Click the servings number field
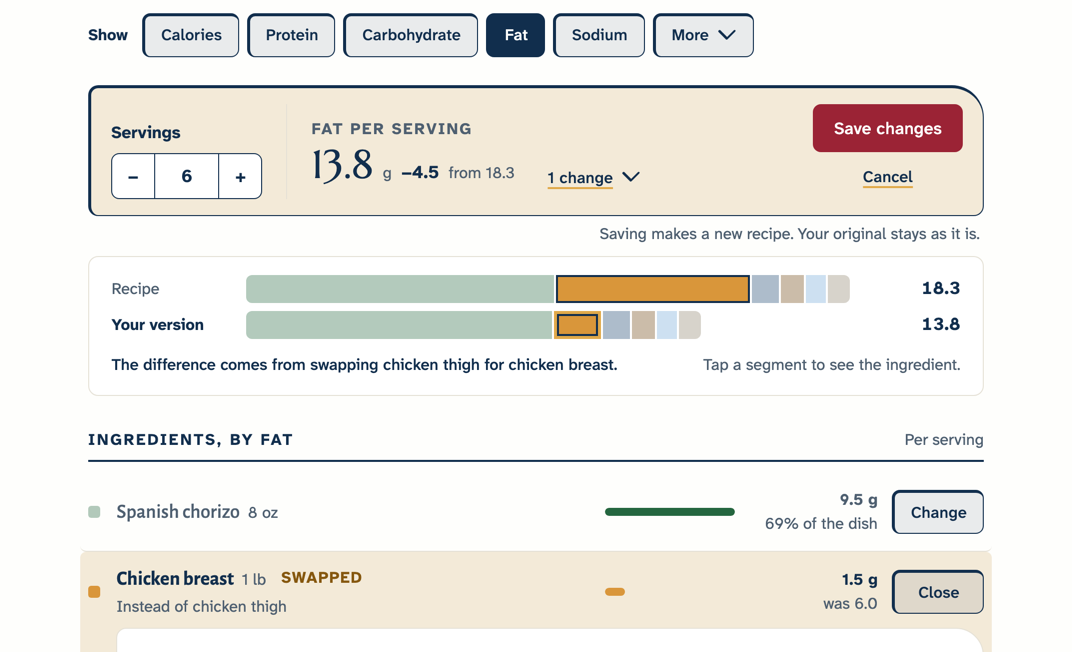Screen dimensions: 1072x652 click(x=187, y=176)
